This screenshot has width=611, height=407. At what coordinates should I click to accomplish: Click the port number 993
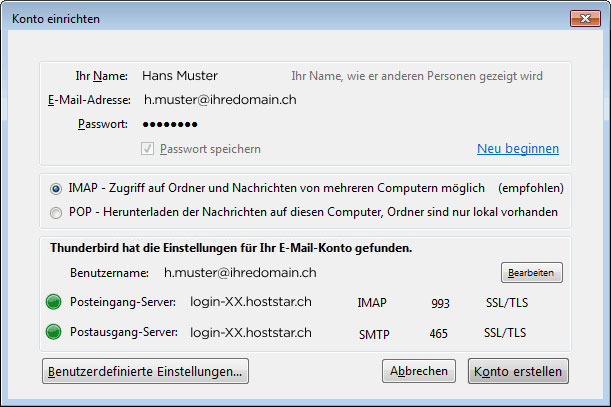coord(440,303)
